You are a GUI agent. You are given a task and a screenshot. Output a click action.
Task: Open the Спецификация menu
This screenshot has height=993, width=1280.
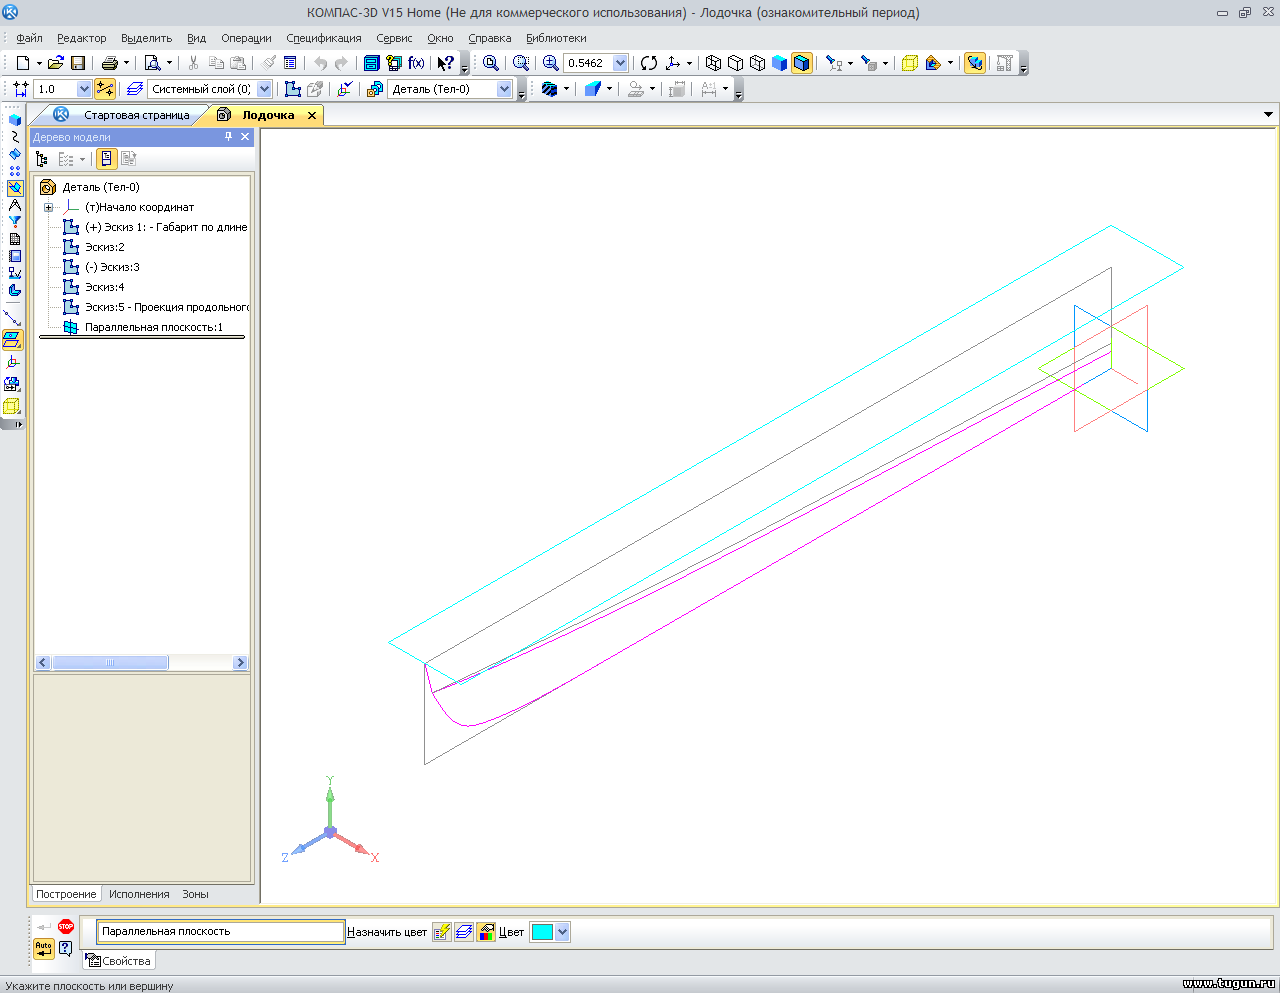324,38
